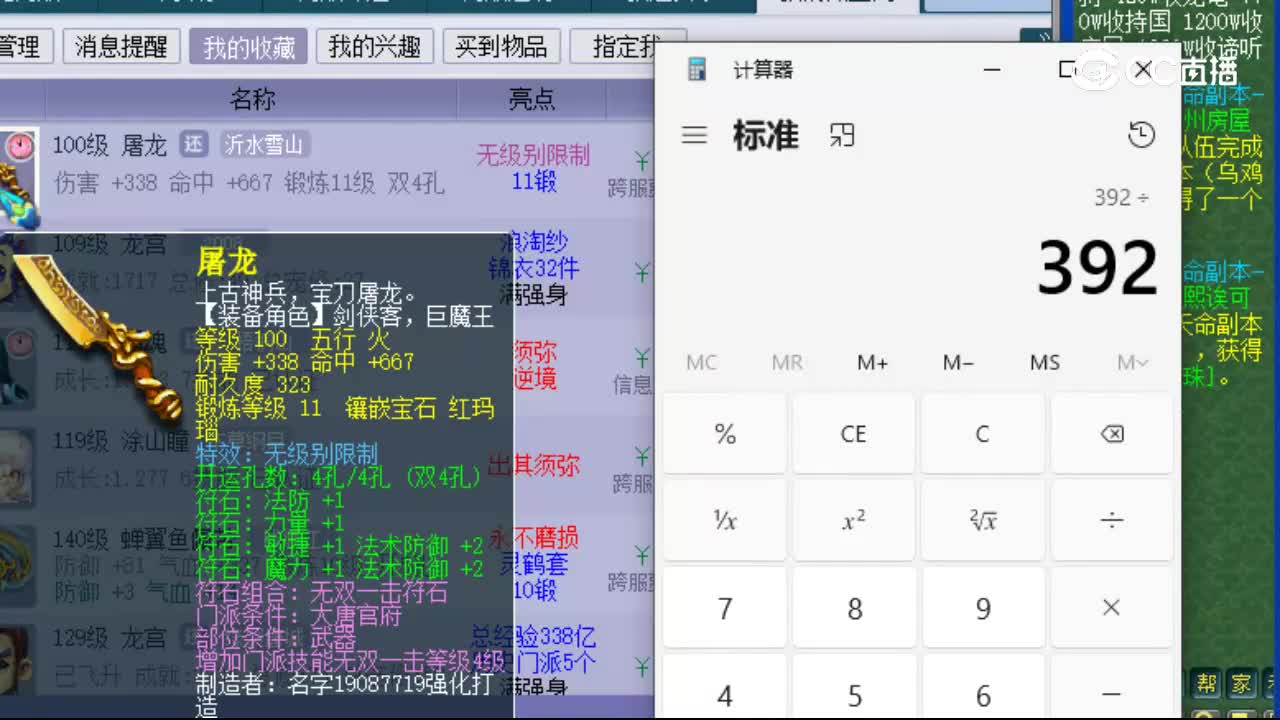Click the 还 tag on 屠龙 row
Screen dimensions: 1280x720
click(x=193, y=144)
